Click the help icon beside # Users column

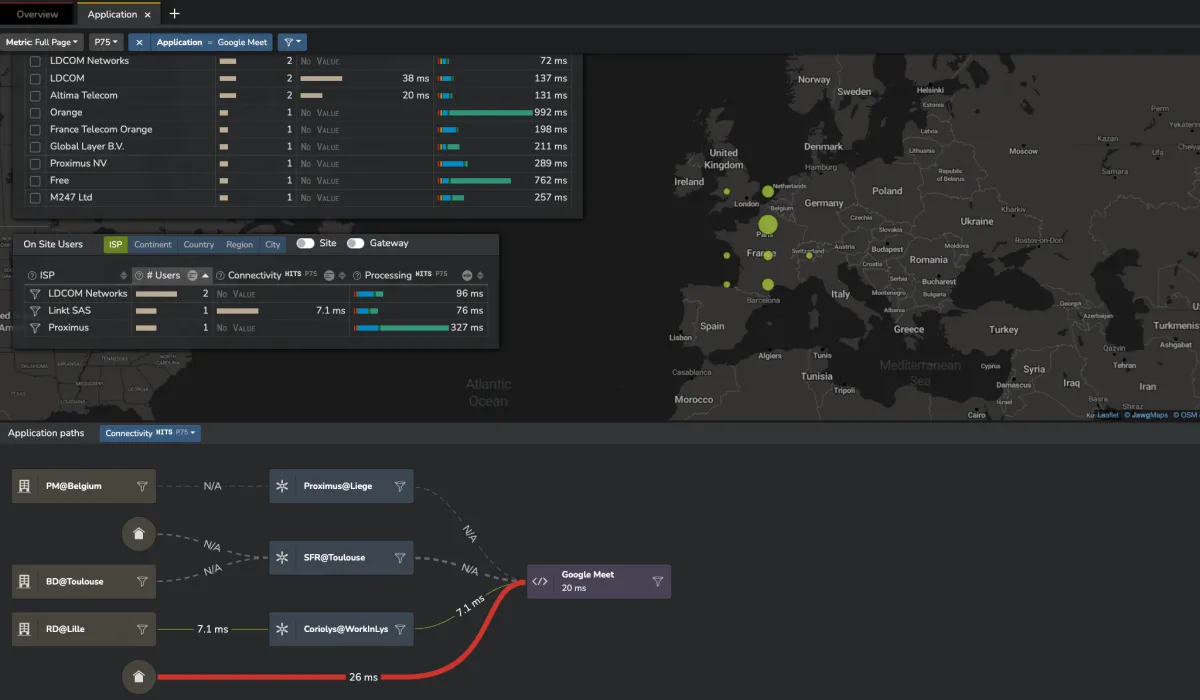point(139,275)
